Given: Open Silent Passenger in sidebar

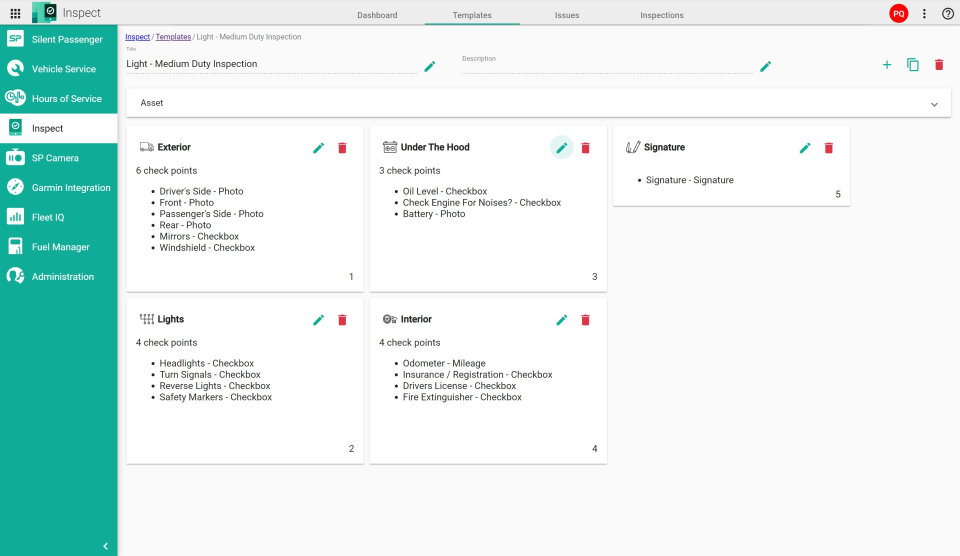Looking at the screenshot, I should (x=59, y=39).
